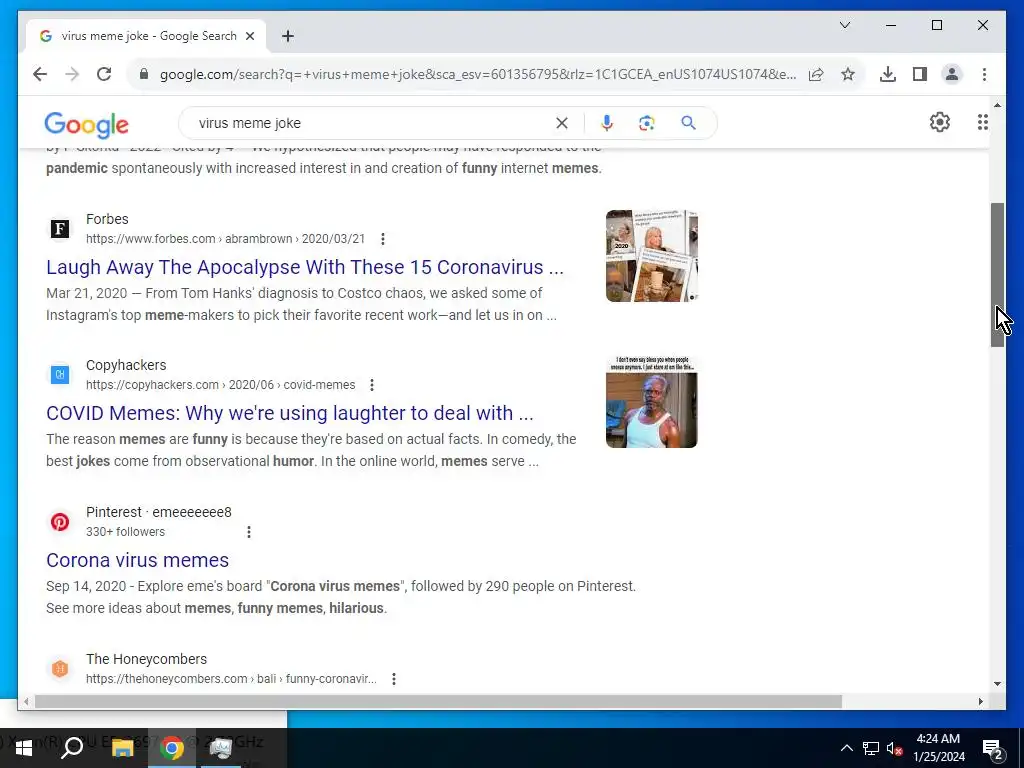1024x768 pixels.
Task: Close the virus meme joke tab
Action: (x=249, y=36)
